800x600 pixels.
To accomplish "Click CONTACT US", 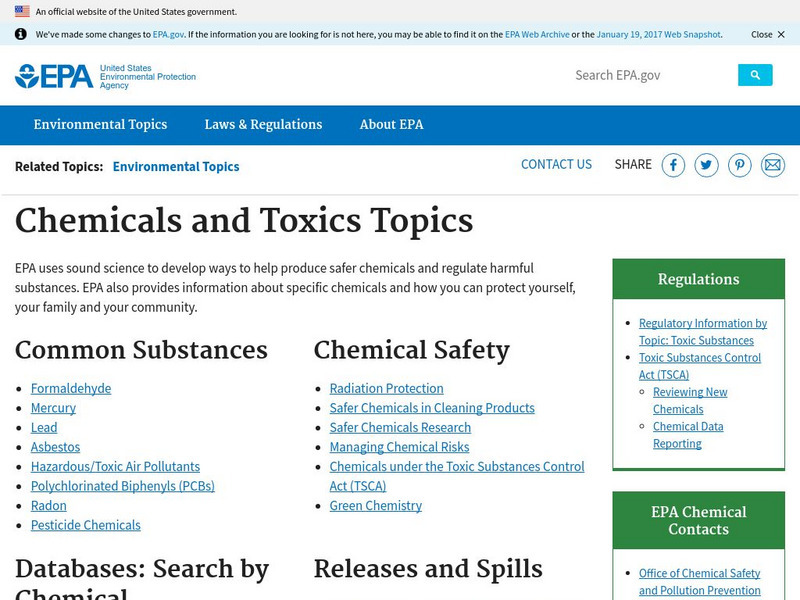I will coord(556,164).
